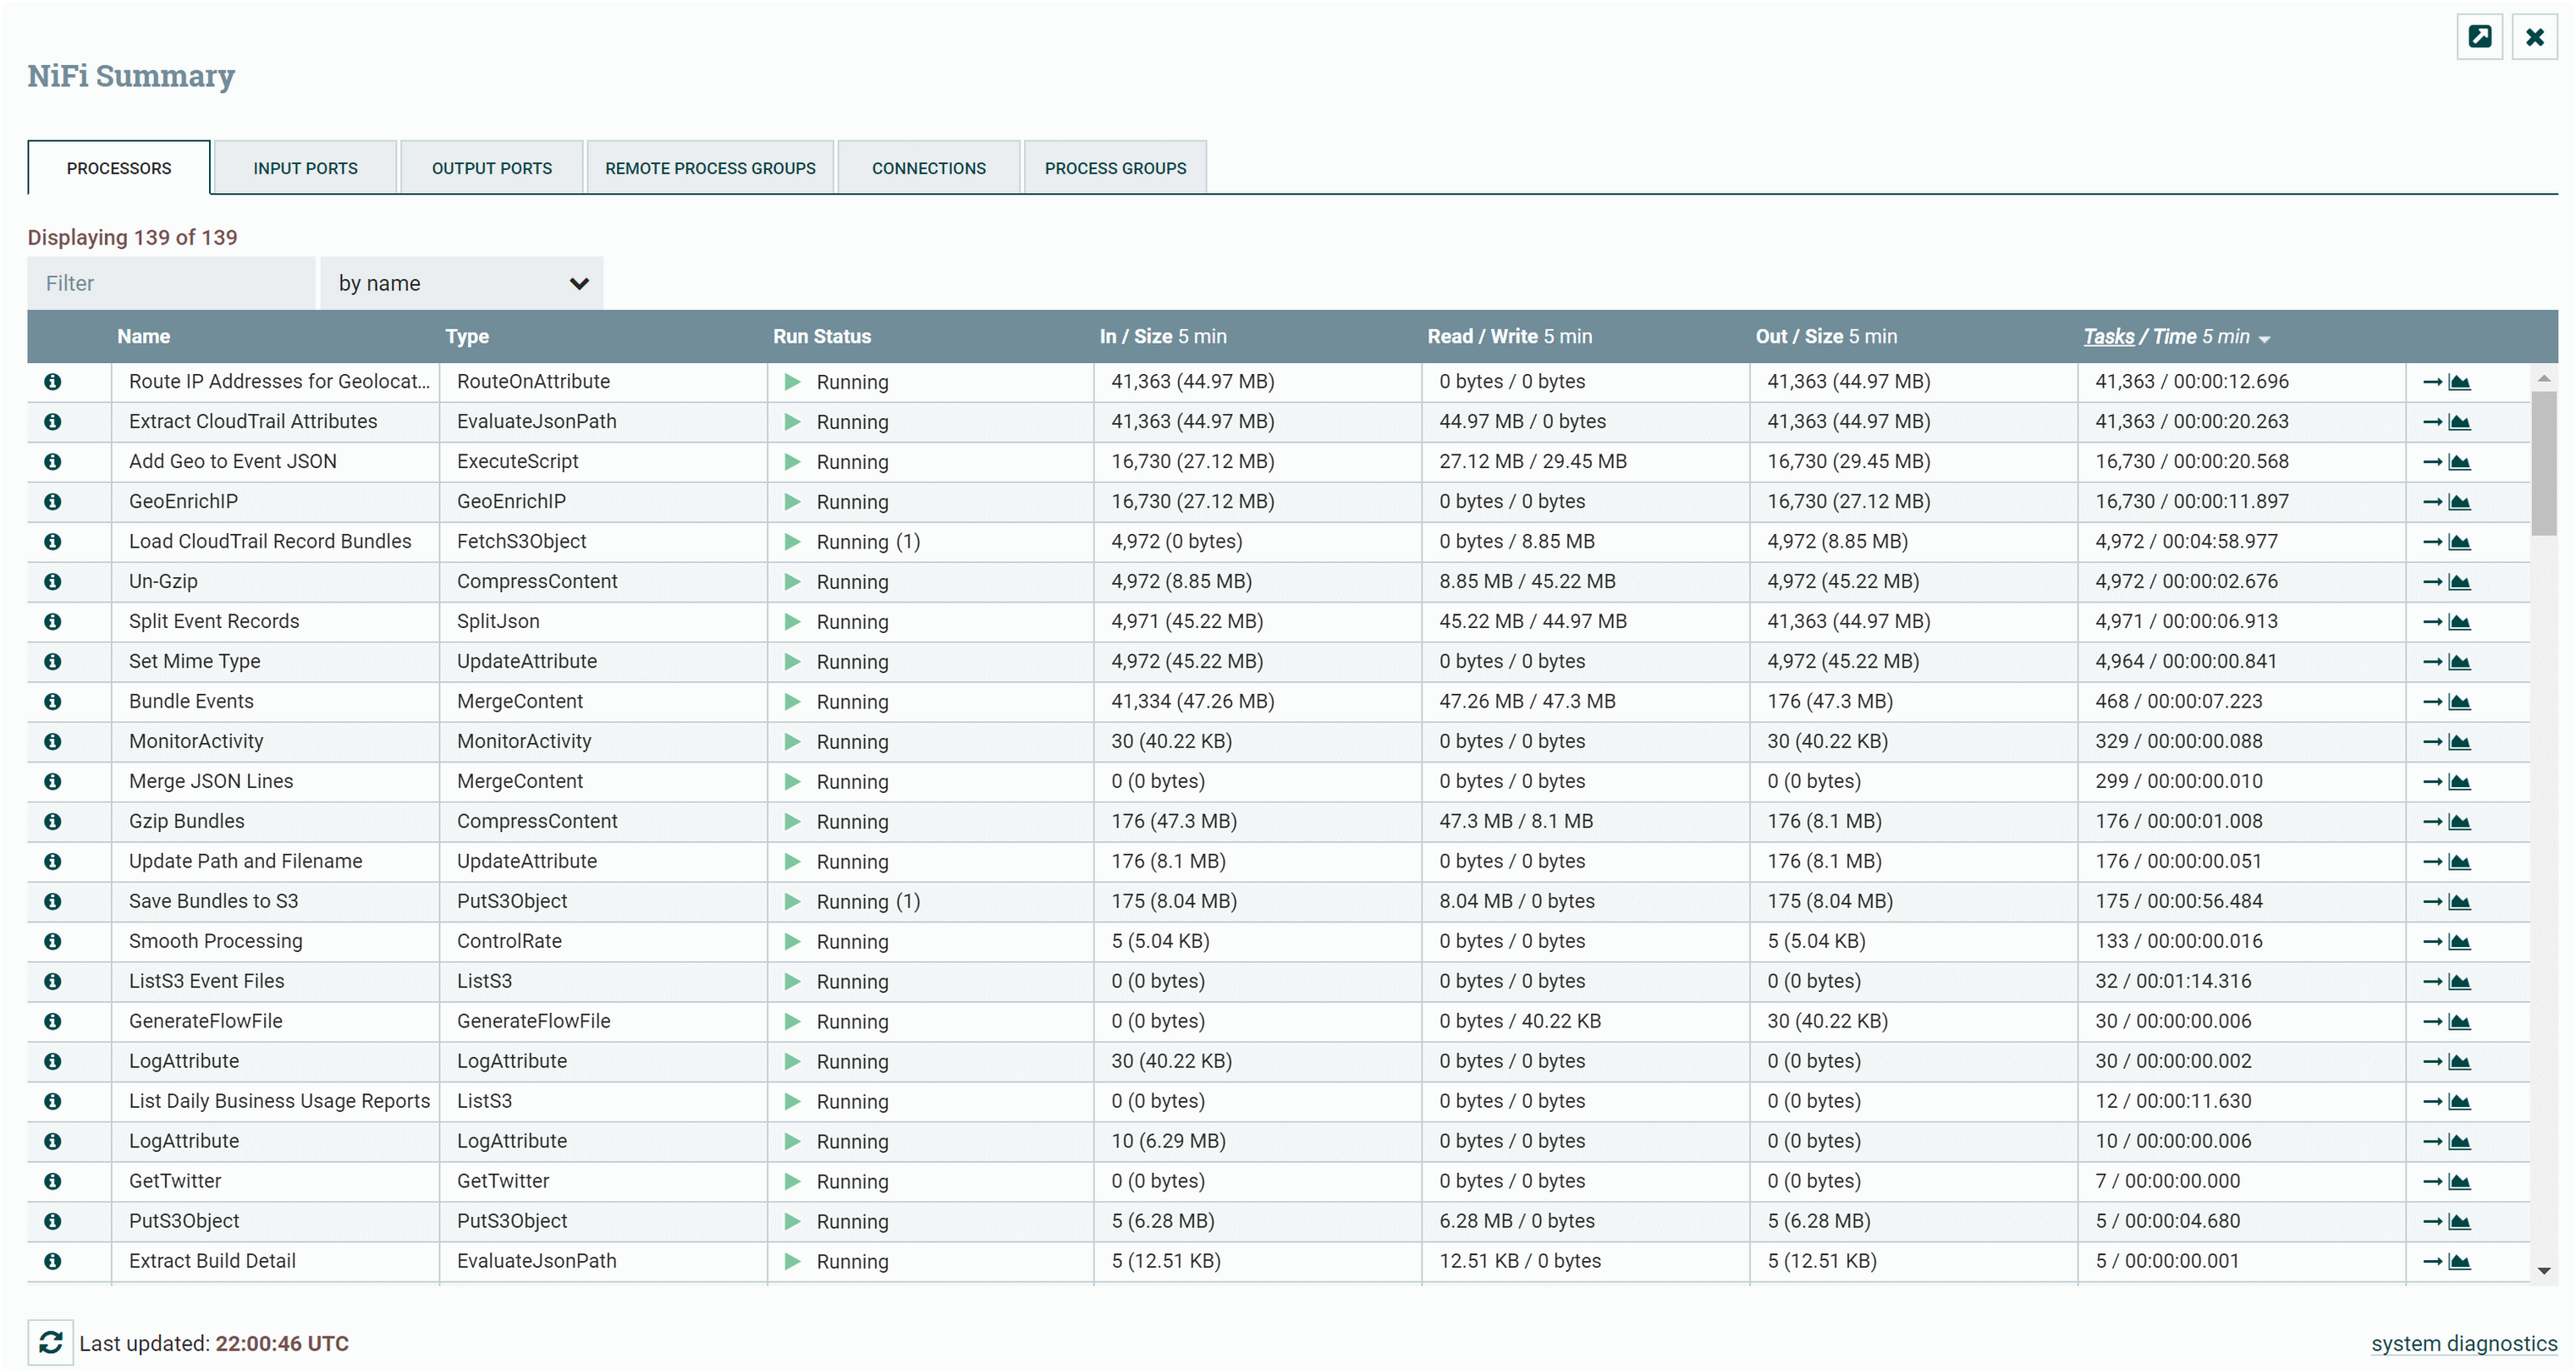The width and height of the screenshot is (2576, 1371).
Task: Open info for Route IP Addresses processor
Action: click(53, 382)
